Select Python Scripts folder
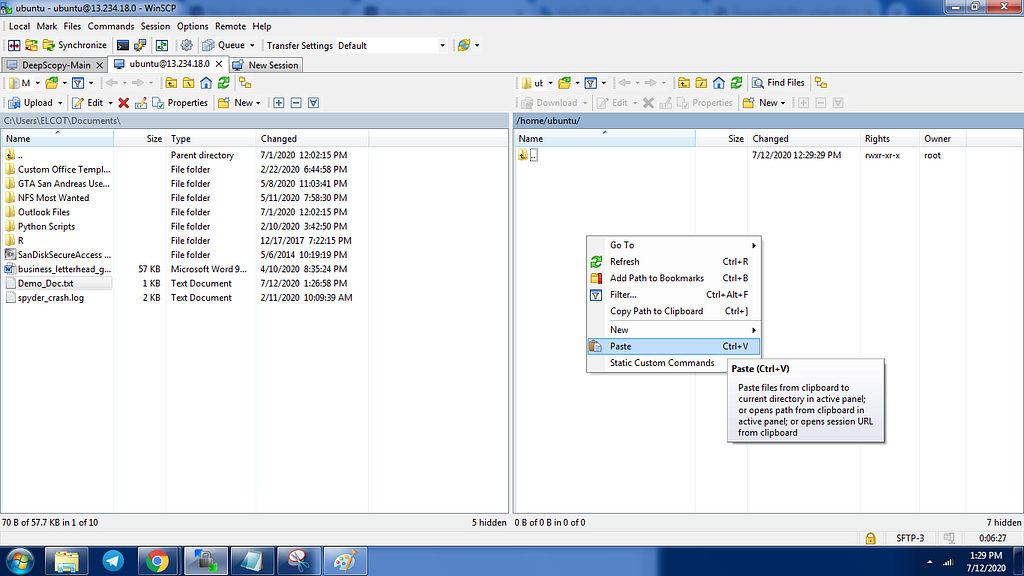The height and width of the screenshot is (576, 1024). 46,227
